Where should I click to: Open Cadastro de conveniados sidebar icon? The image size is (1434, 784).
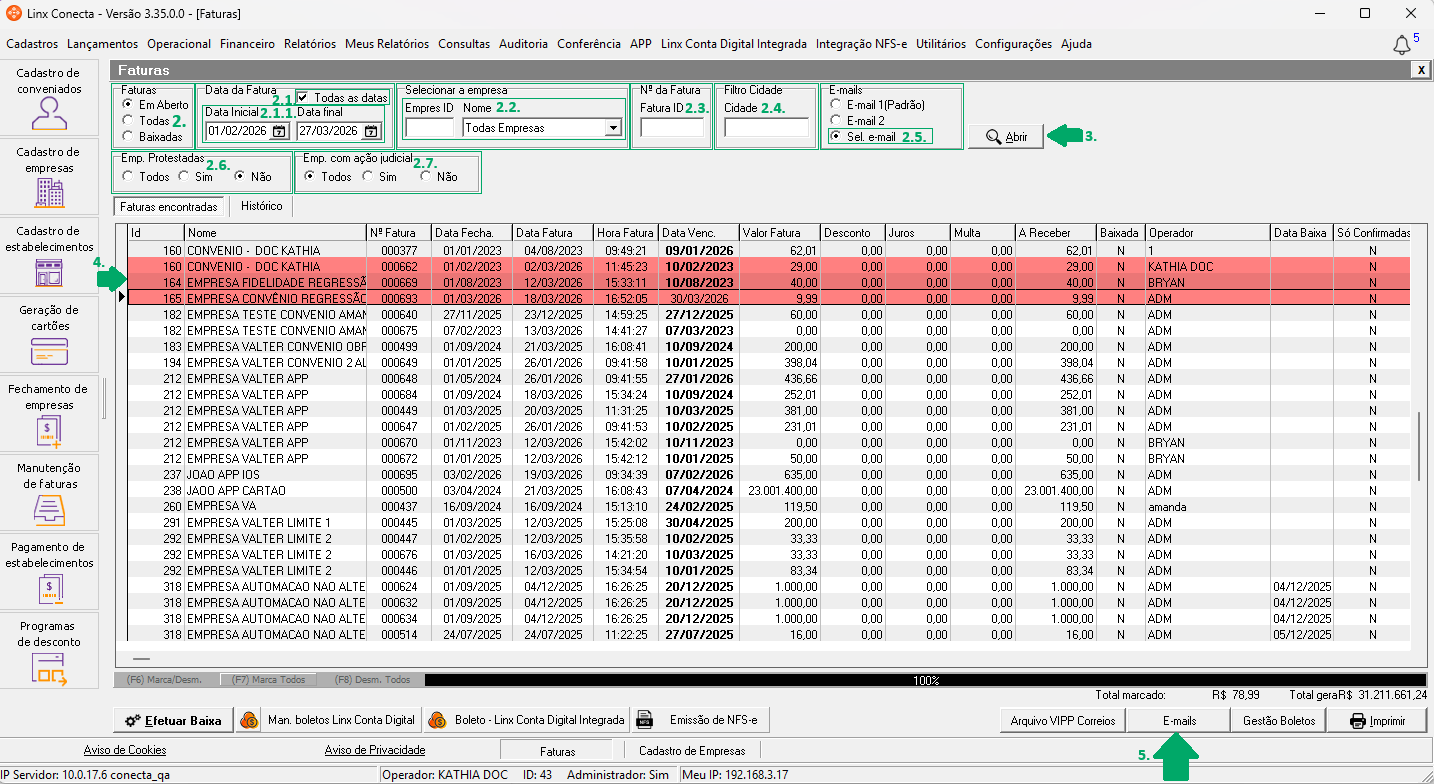49,114
